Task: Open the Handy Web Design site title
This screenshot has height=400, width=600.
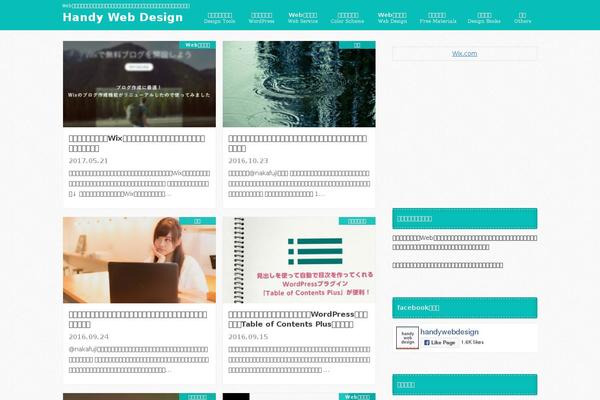Action: [123, 17]
